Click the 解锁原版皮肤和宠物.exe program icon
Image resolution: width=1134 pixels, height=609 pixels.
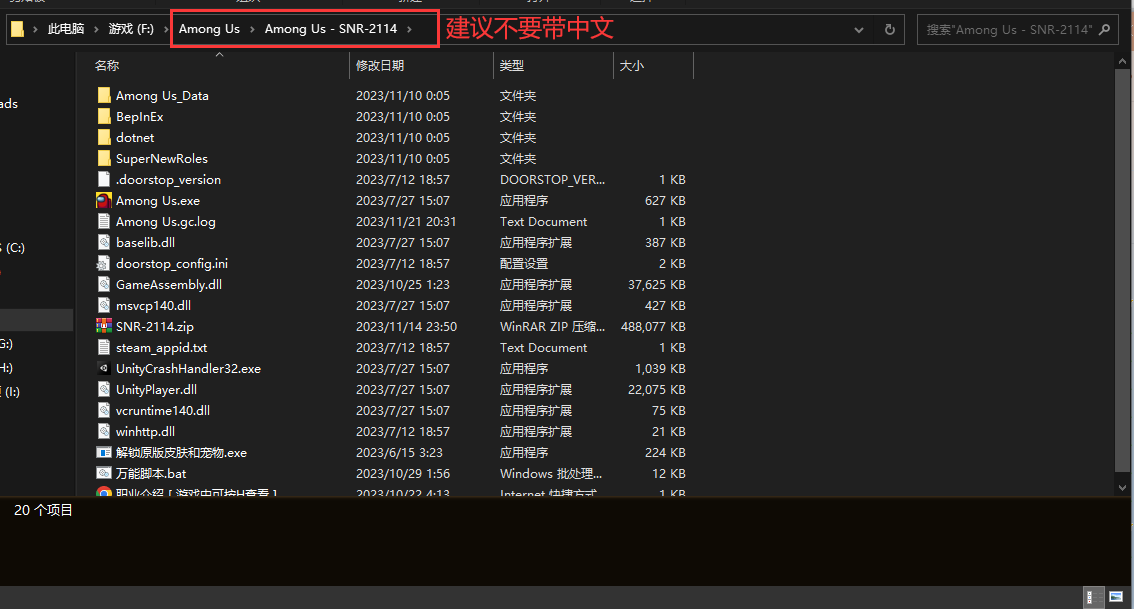(104, 453)
